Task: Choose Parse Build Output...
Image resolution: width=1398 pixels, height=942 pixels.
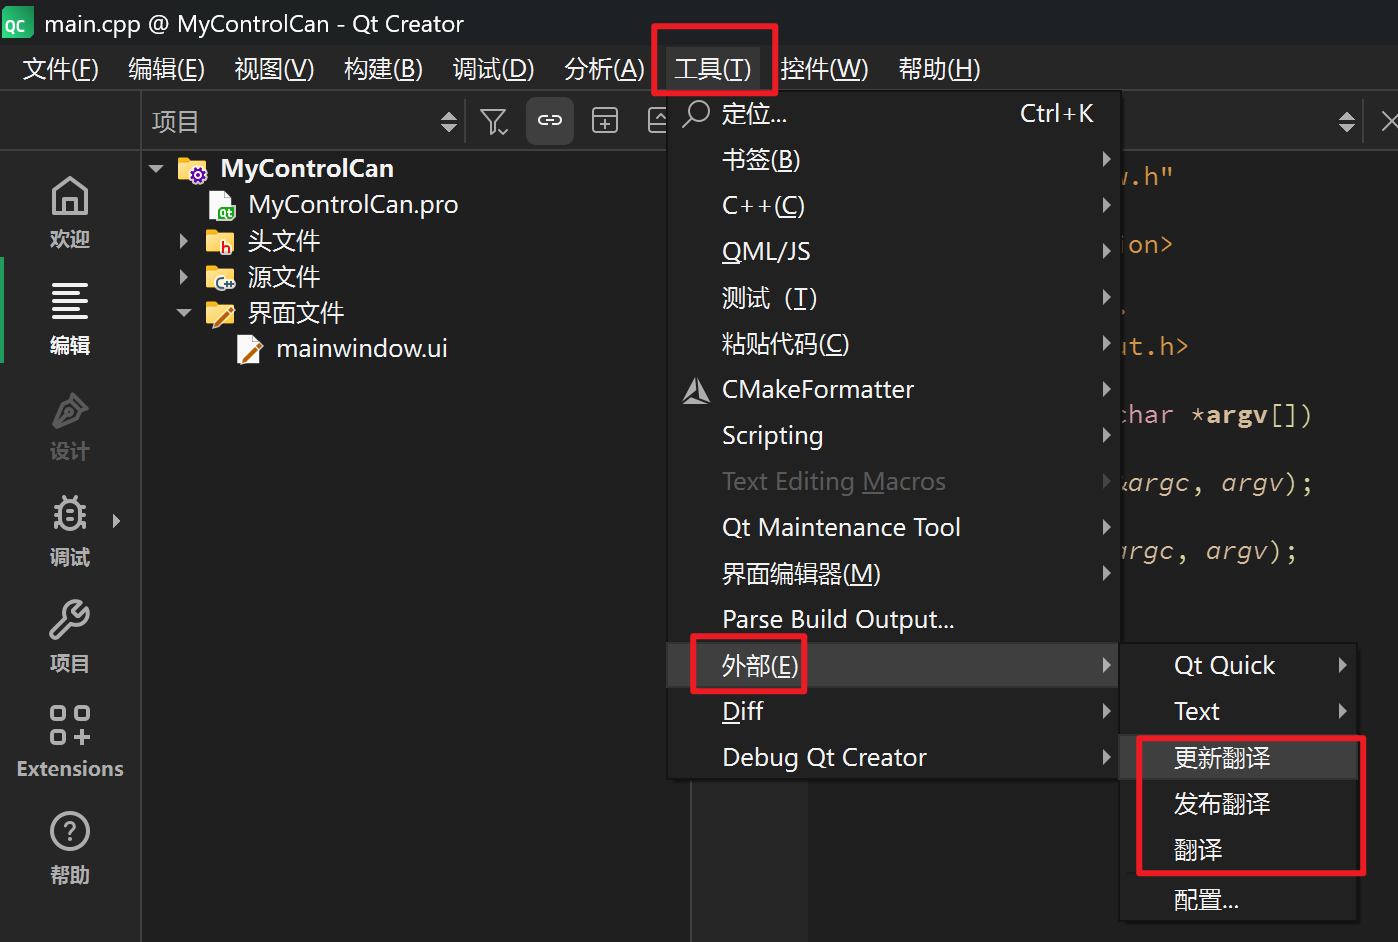Action: pyautogui.click(x=894, y=620)
